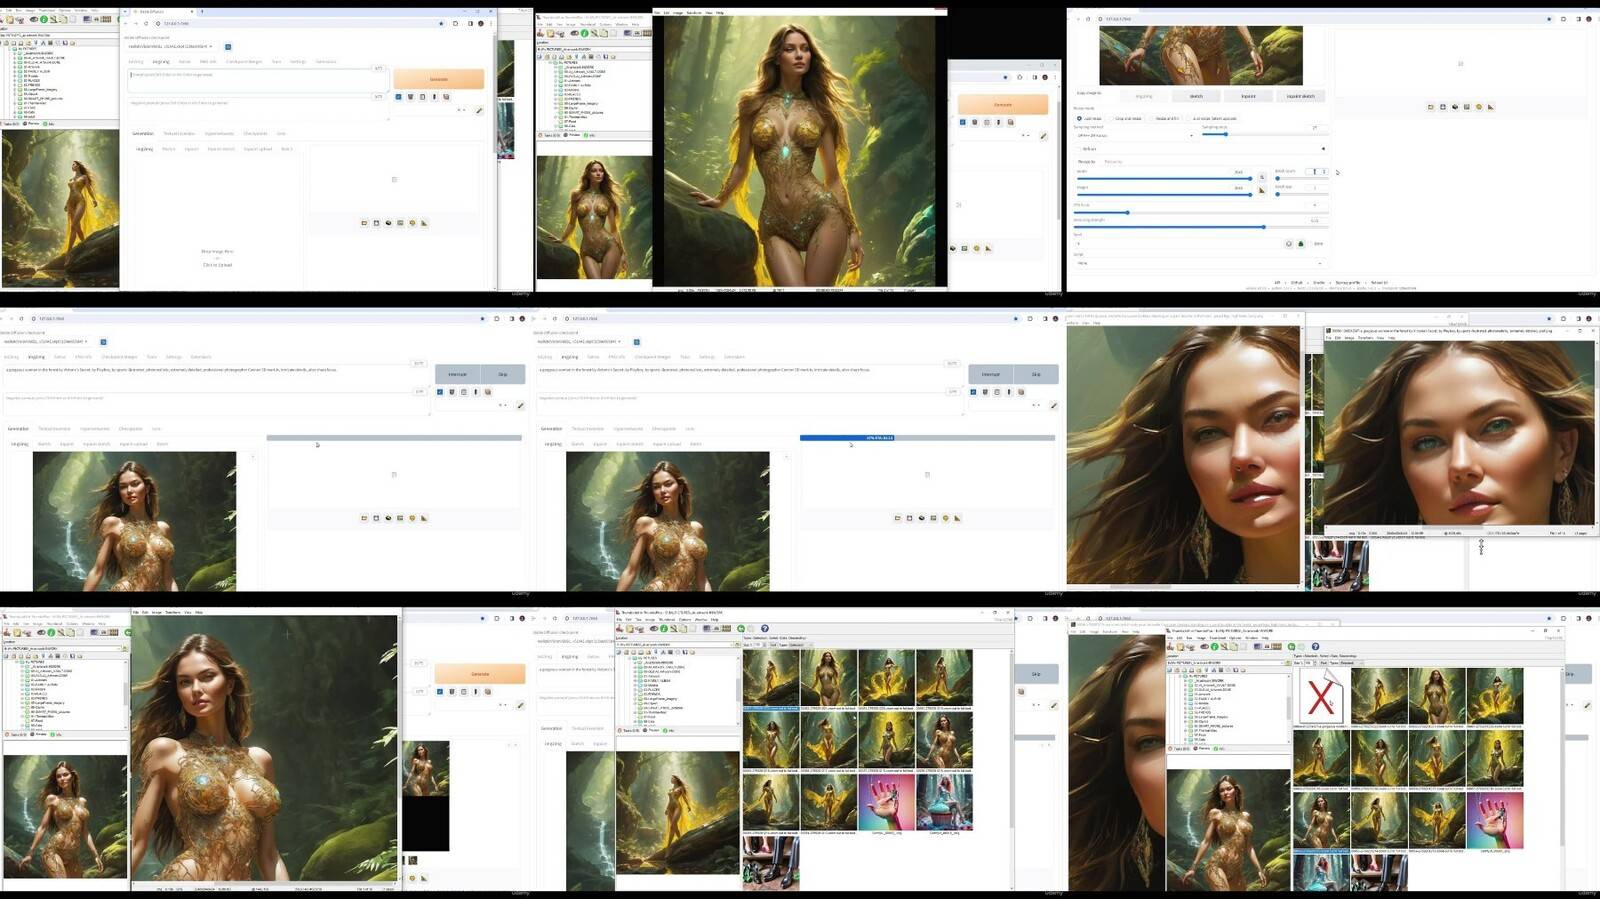Click output folder icon under blue progress bar

[897, 518]
